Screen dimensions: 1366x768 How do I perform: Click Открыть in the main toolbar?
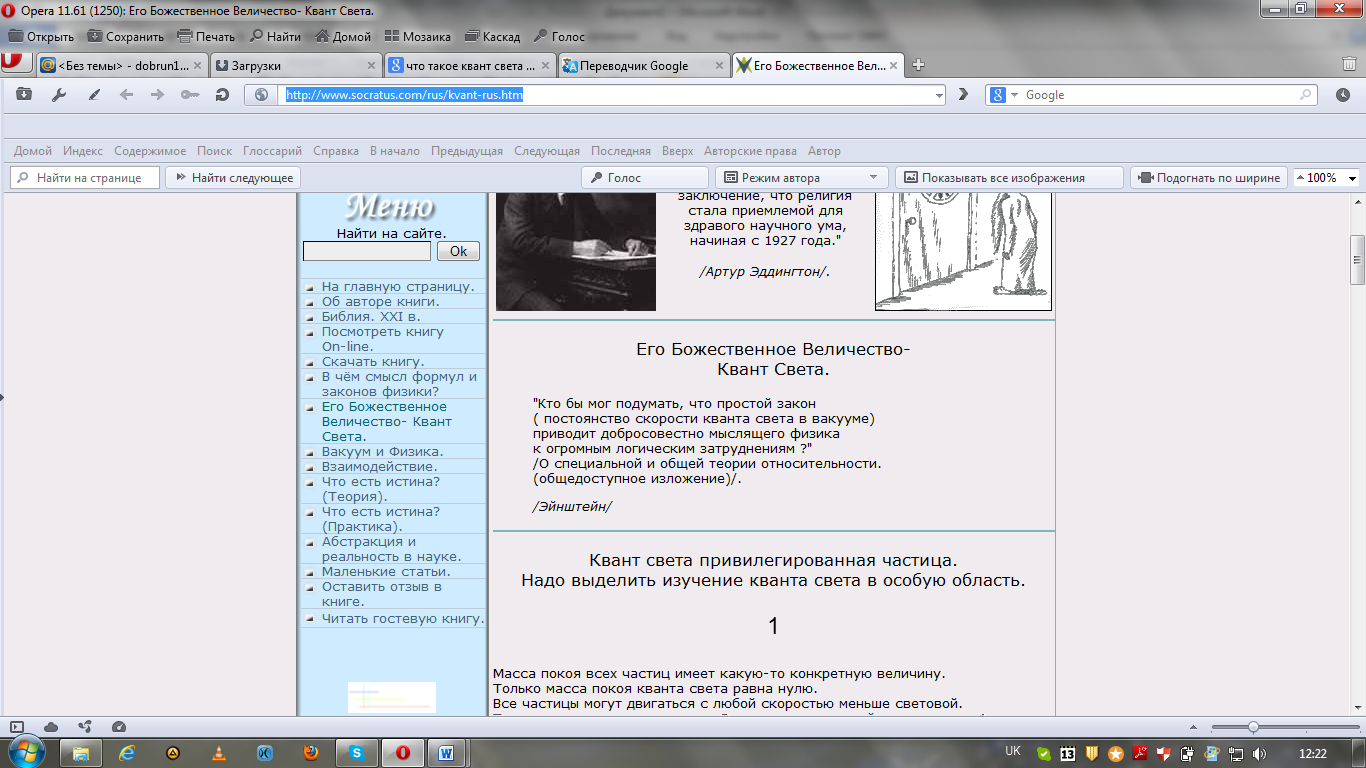41,36
